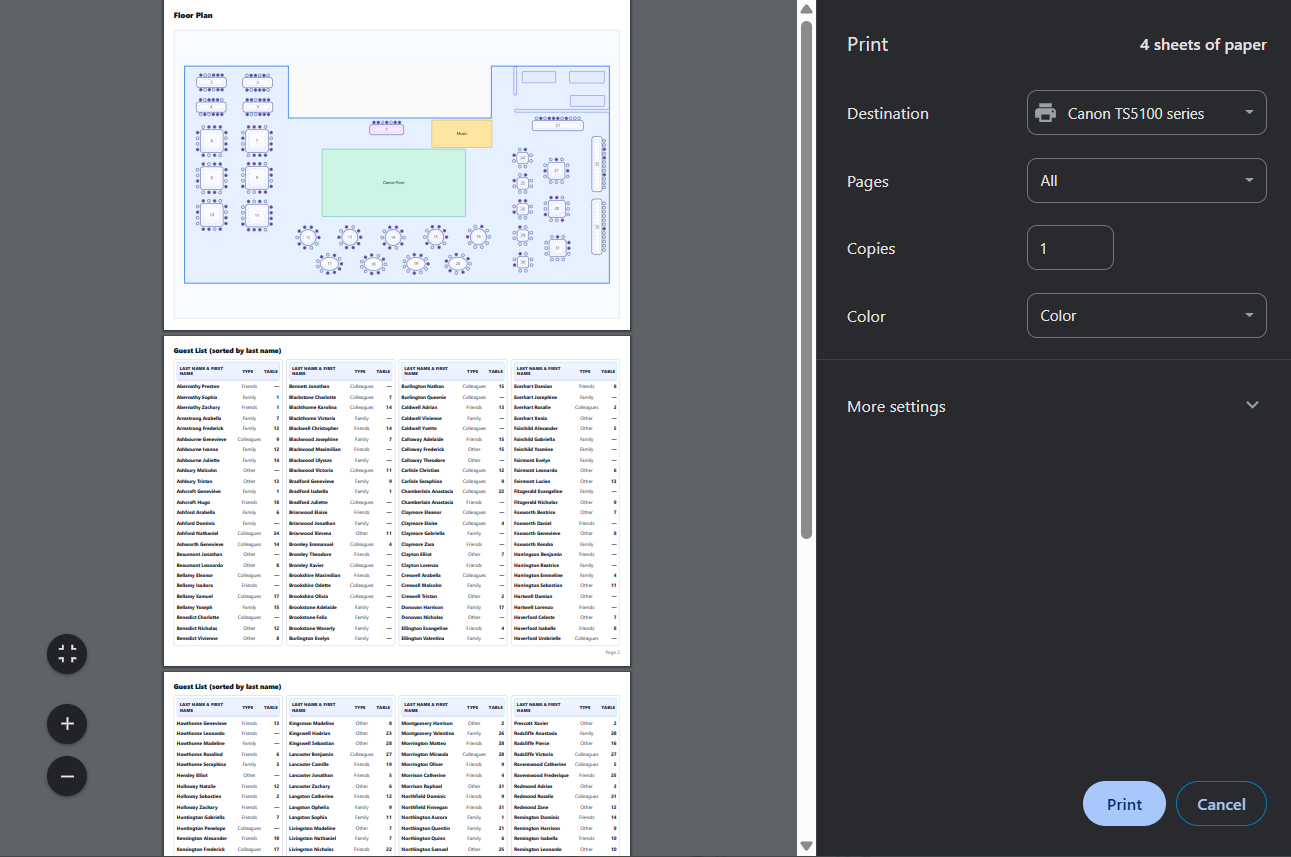
Task: Click 'Kingsman Madeline' on third page
Action: 312,723
